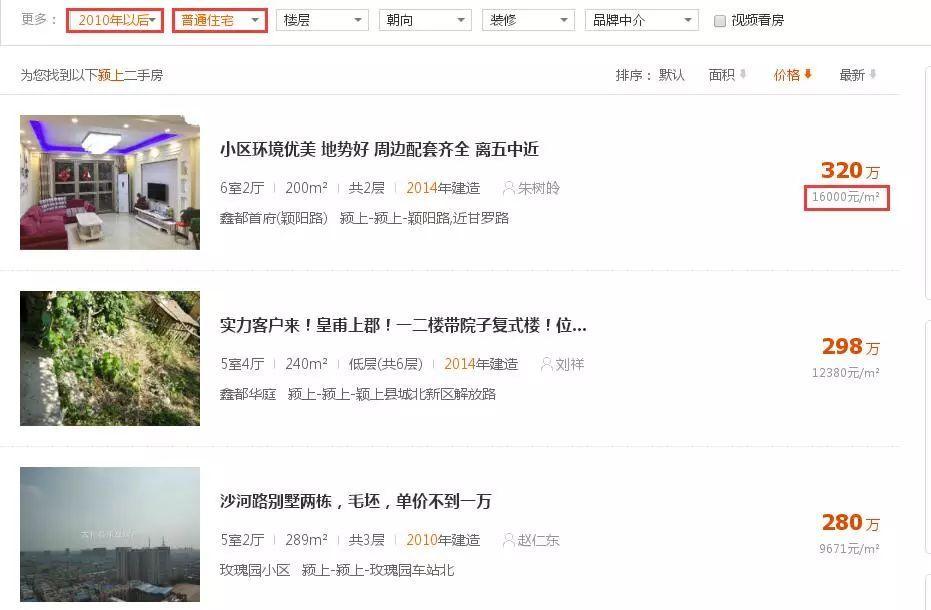
Task: Click the 298万 price
Action: pyautogui.click(x=850, y=346)
